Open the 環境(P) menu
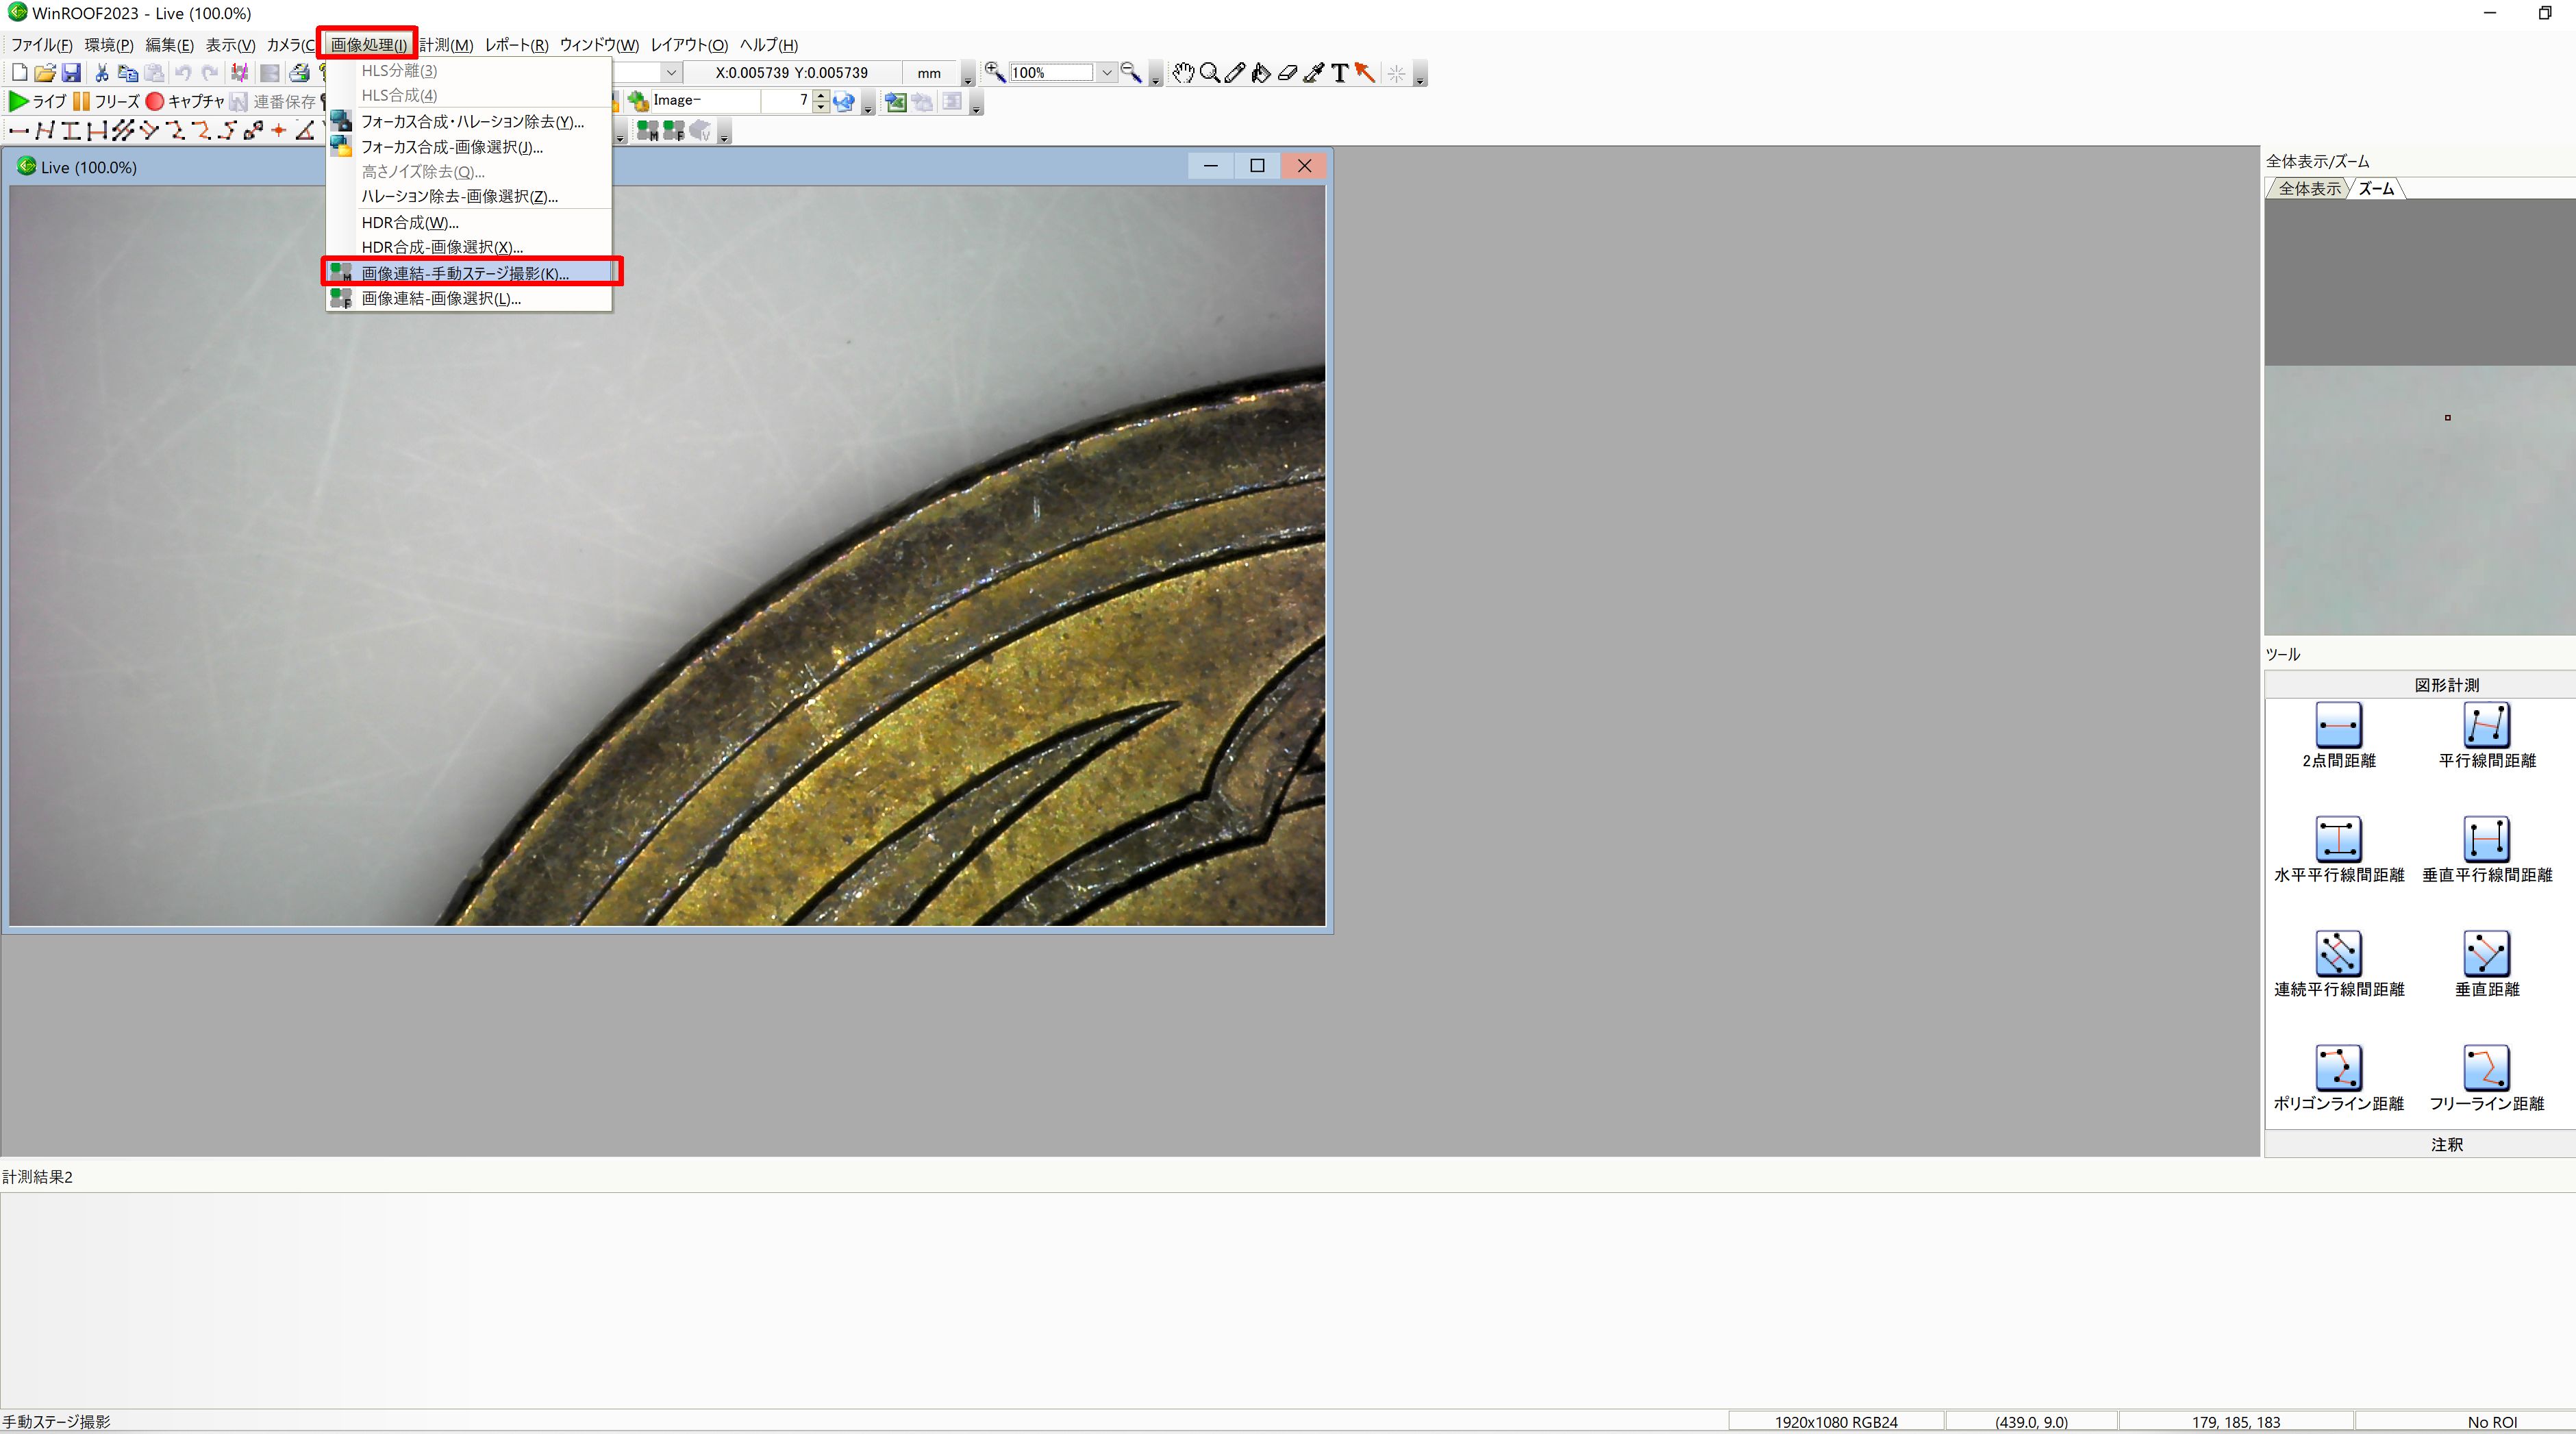This screenshot has width=2576, height=1434. pos(109,45)
